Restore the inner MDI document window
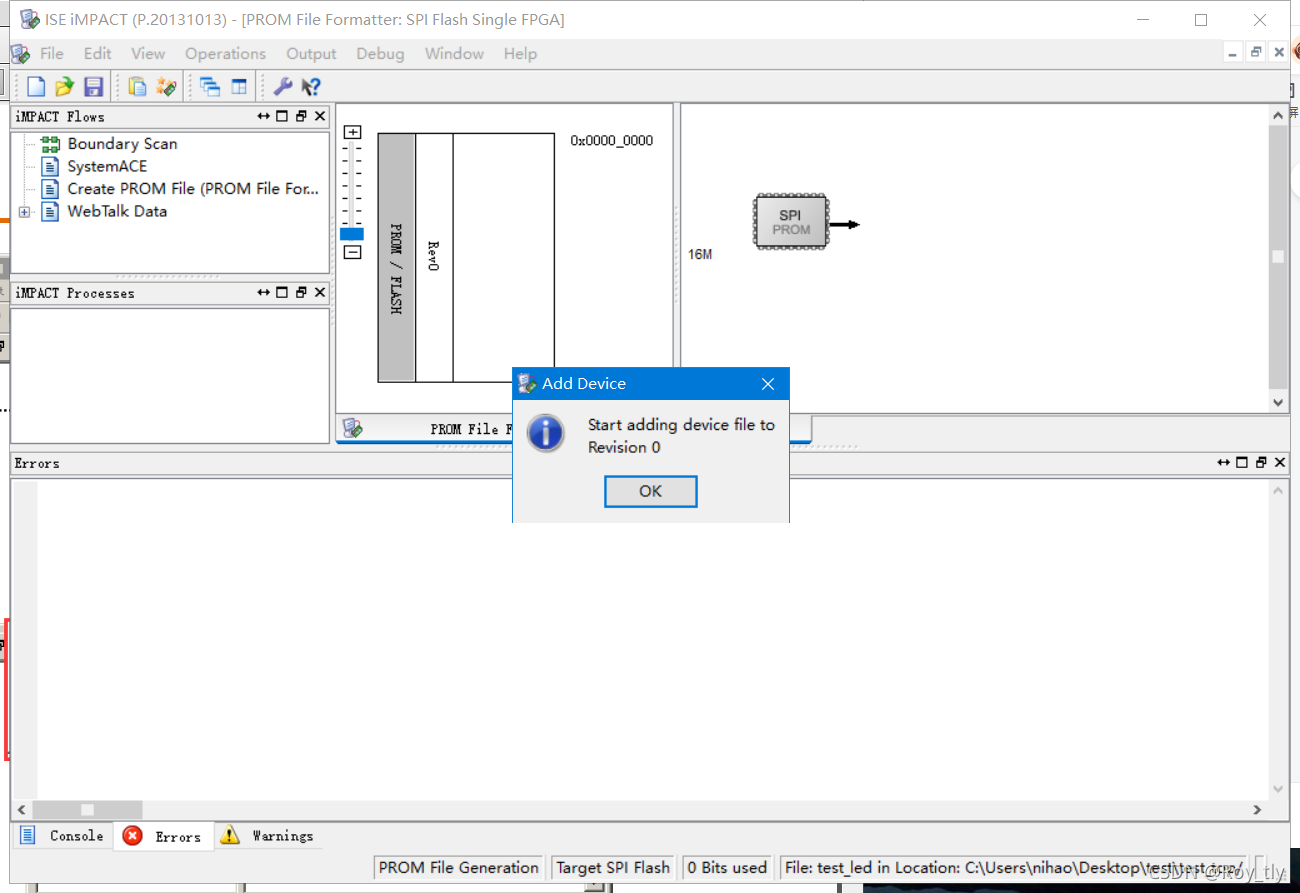Viewport: 1300px width, 893px height. point(1256,53)
